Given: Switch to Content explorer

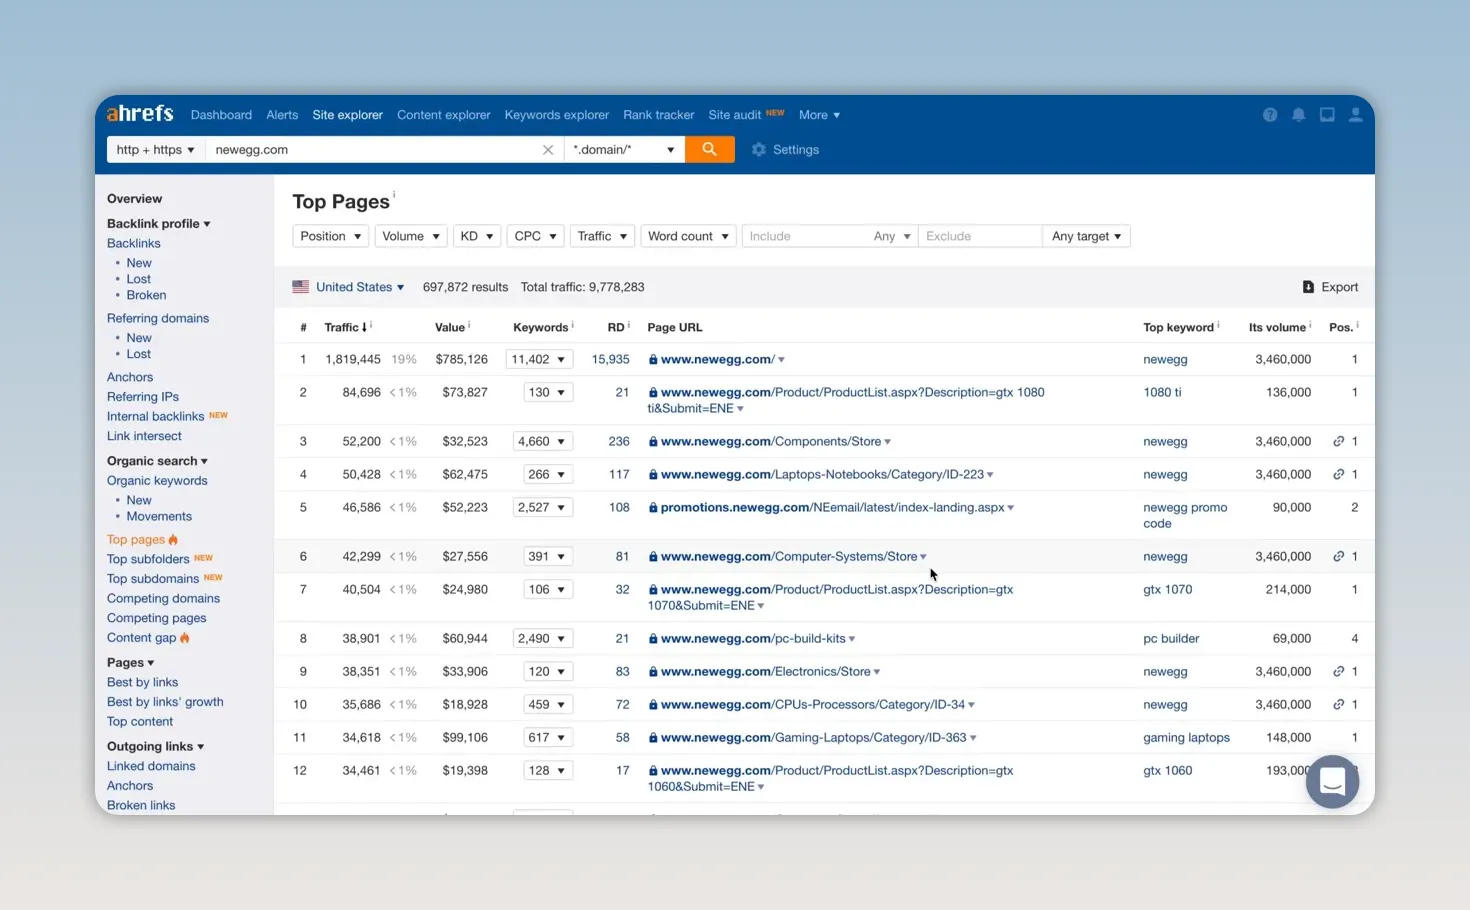Looking at the screenshot, I should [443, 115].
